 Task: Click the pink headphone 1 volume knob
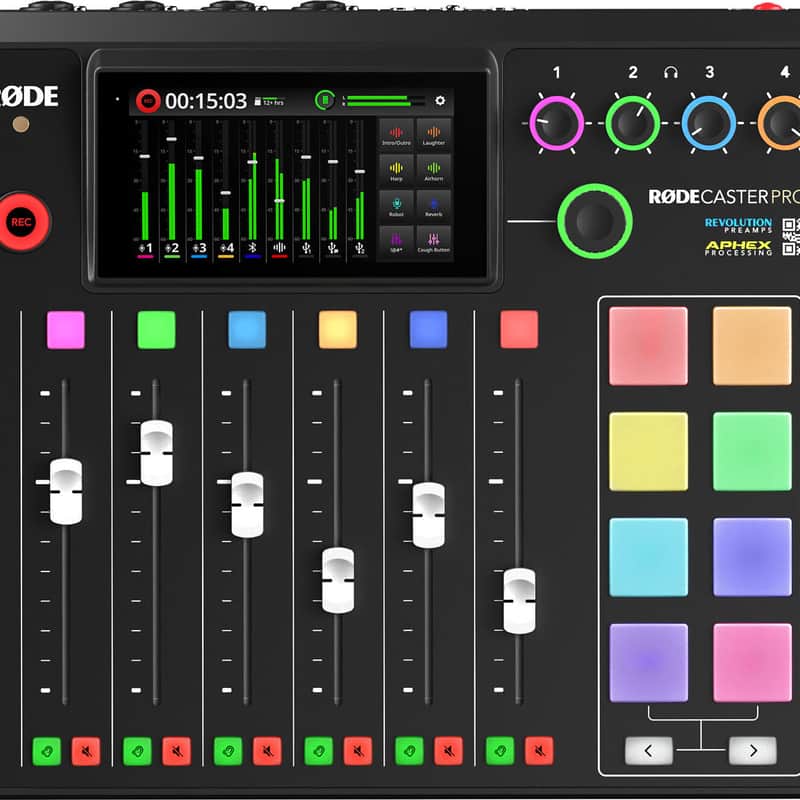coord(556,123)
